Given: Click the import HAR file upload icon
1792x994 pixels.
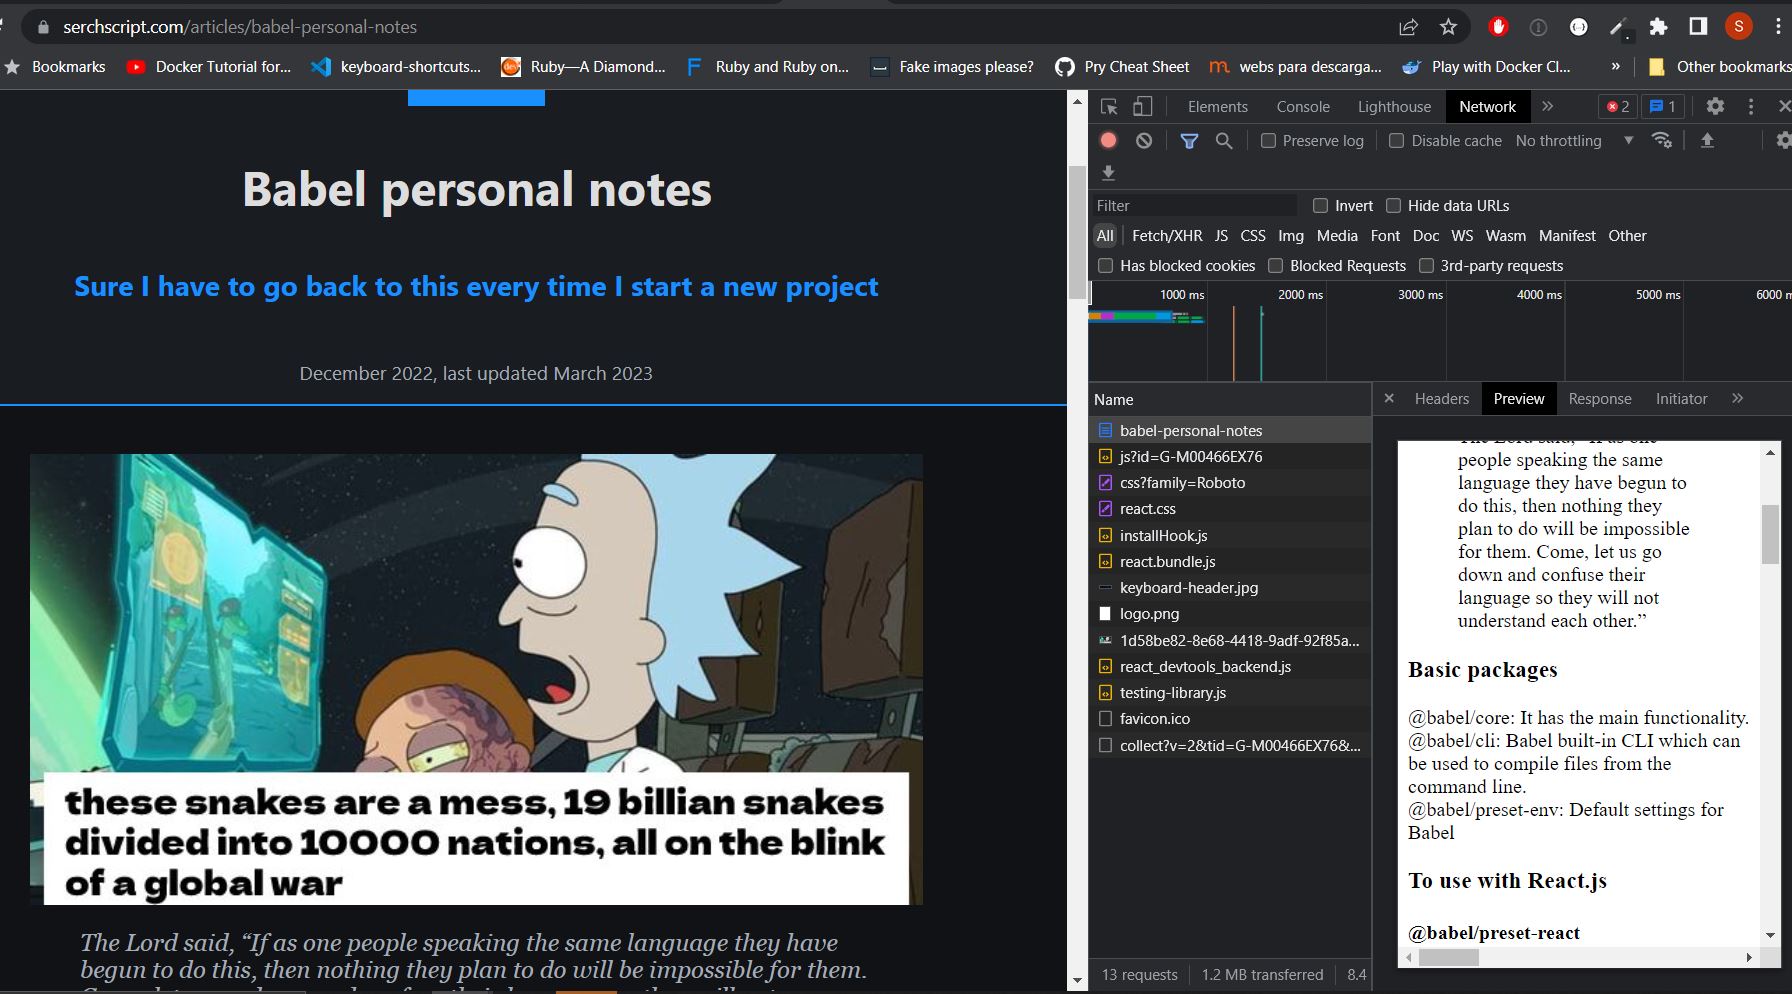Looking at the screenshot, I should [1708, 141].
